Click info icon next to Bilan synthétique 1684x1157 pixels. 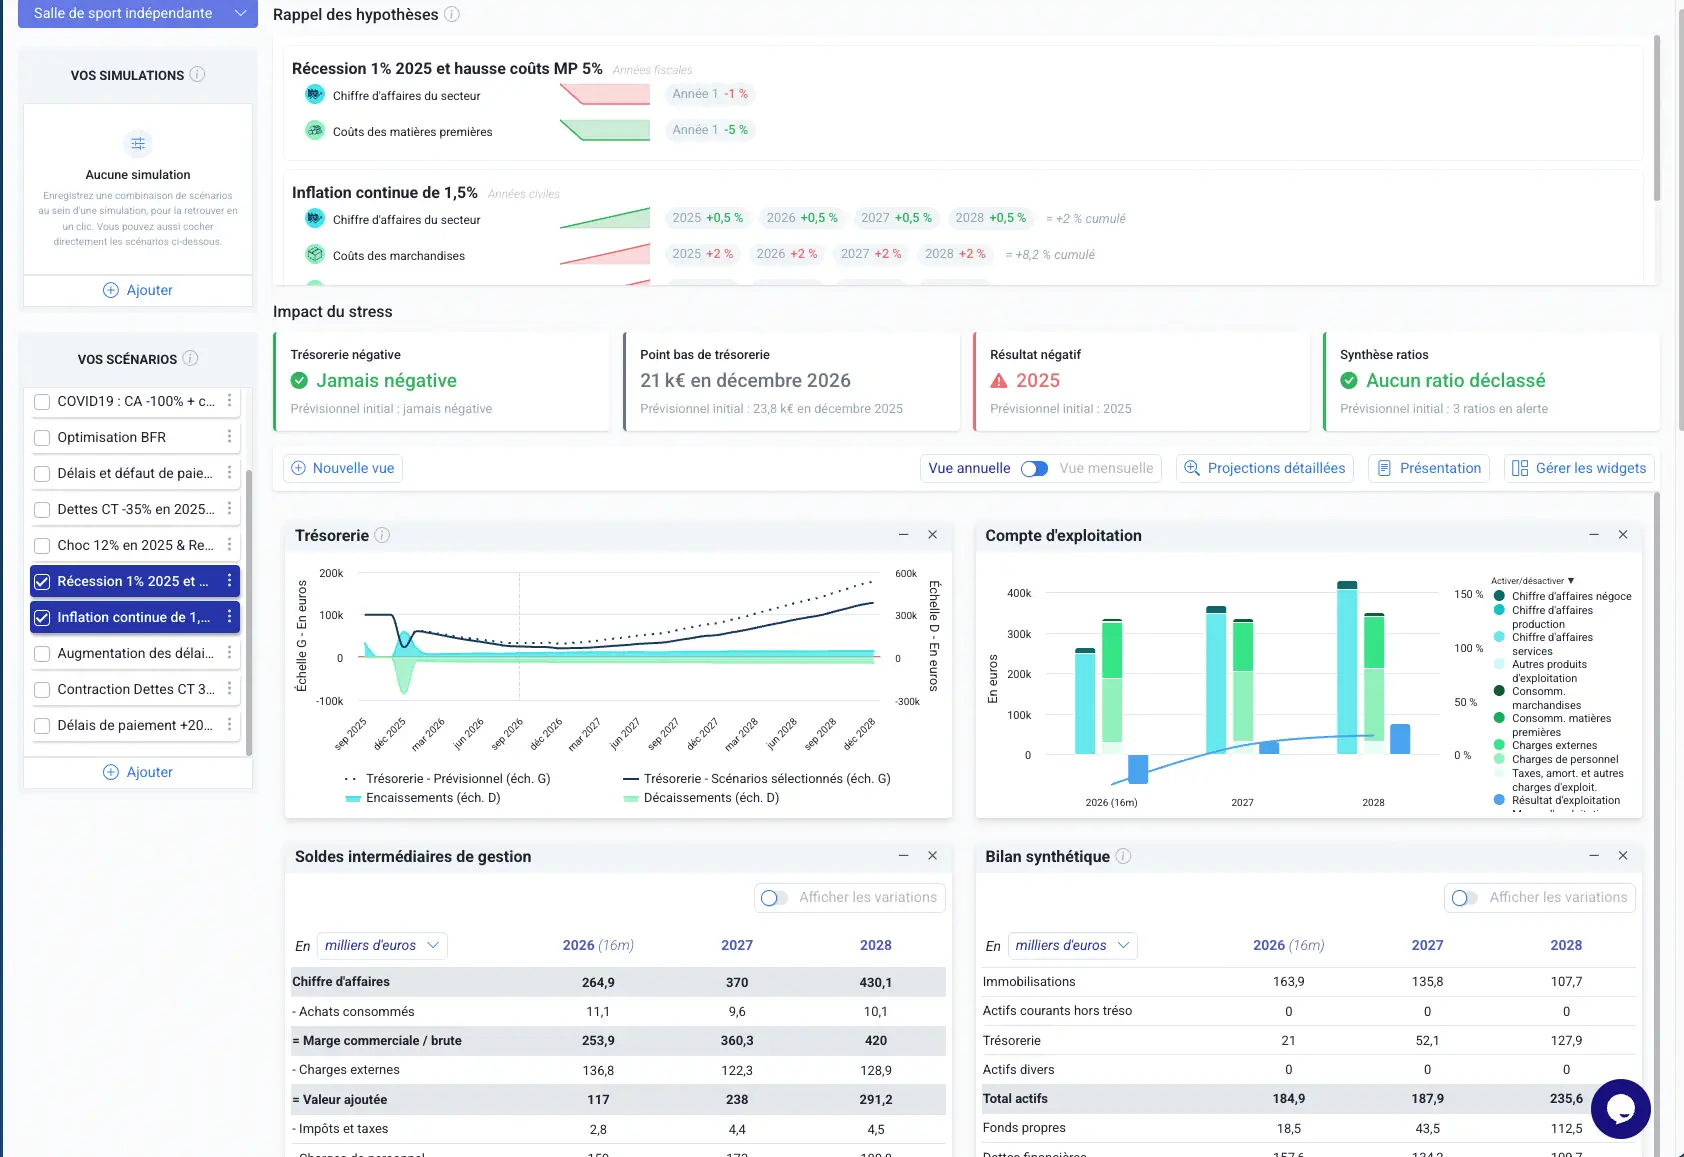[x=1123, y=856]
